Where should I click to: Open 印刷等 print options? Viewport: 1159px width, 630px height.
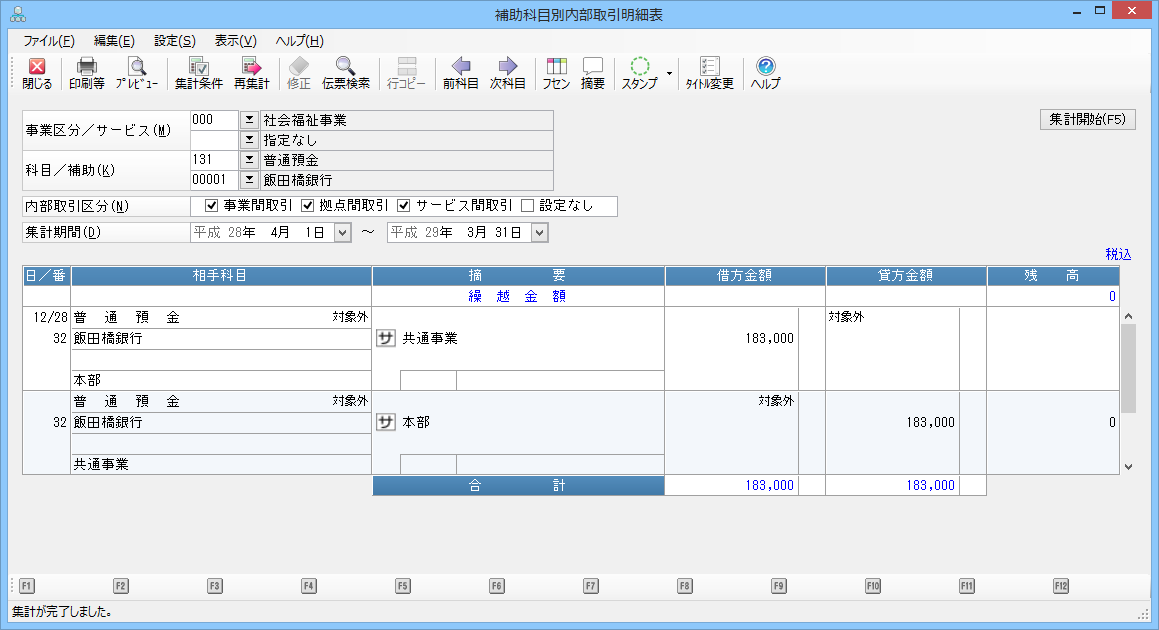coord(87,73)
